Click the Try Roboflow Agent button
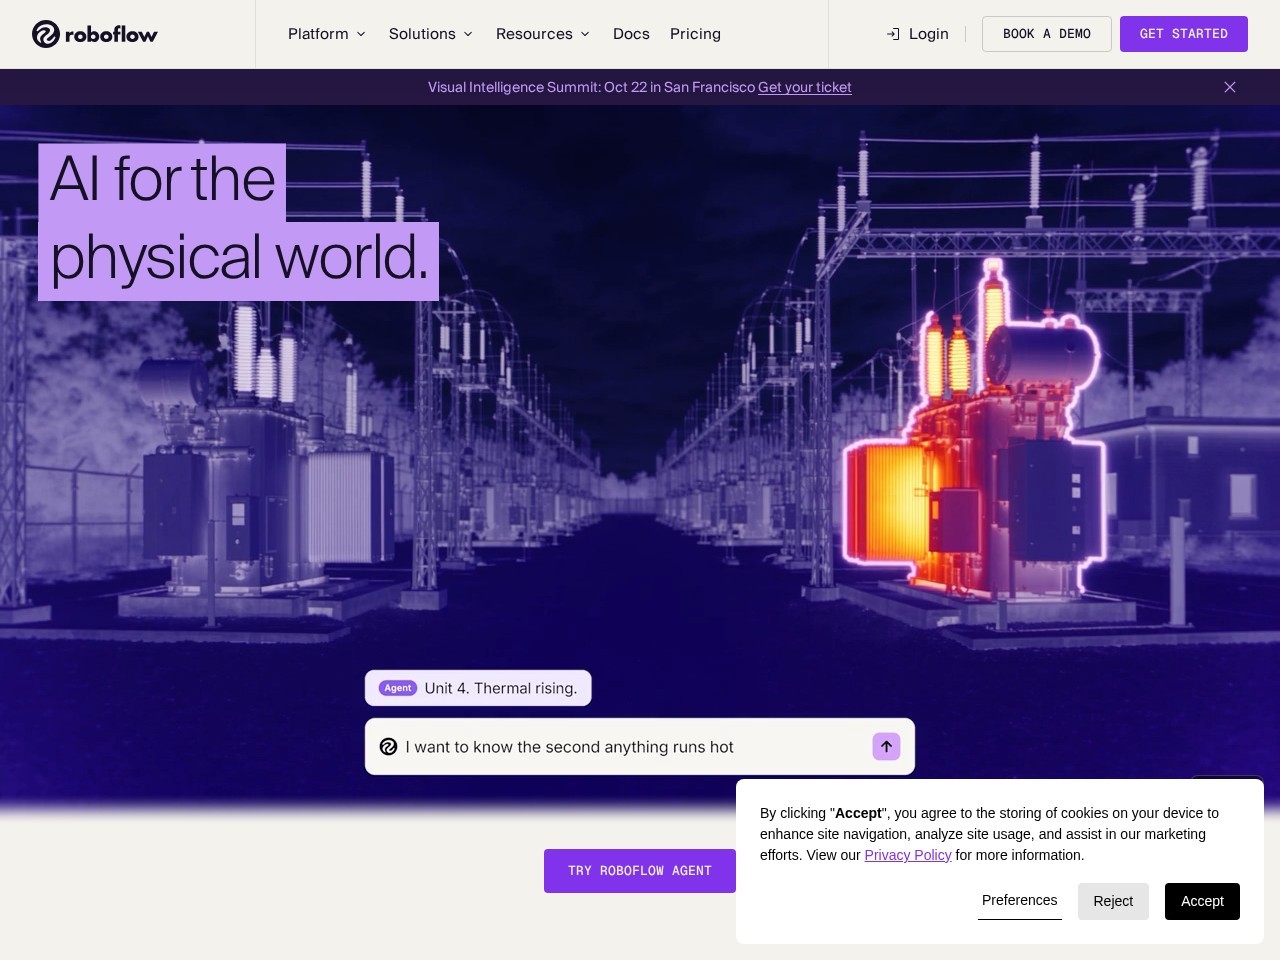Image resolution: width=1280 pixels, height=960 pixels. pos(640,871)
